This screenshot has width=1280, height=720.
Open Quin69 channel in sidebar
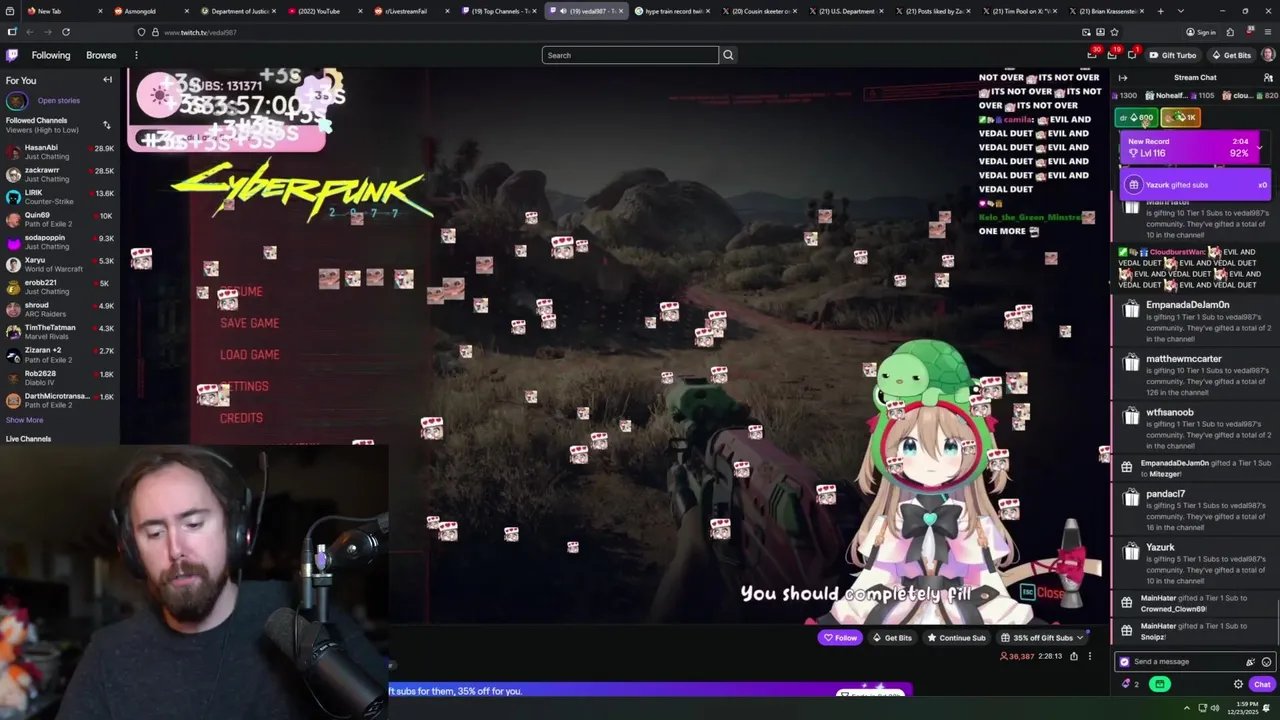pos(60,220)
